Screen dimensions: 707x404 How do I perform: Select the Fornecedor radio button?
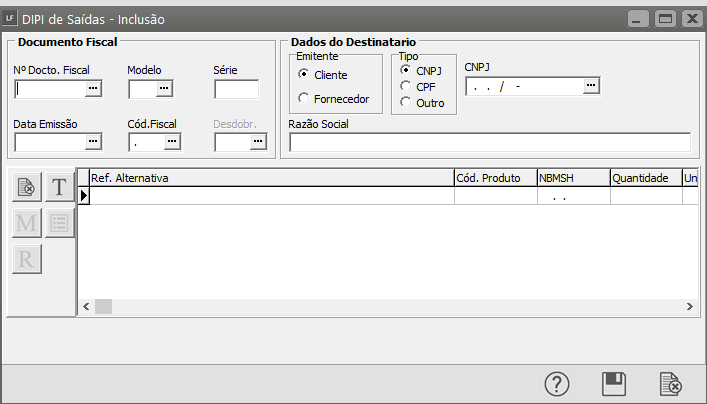pyautogui.click(x=304, y=98)
